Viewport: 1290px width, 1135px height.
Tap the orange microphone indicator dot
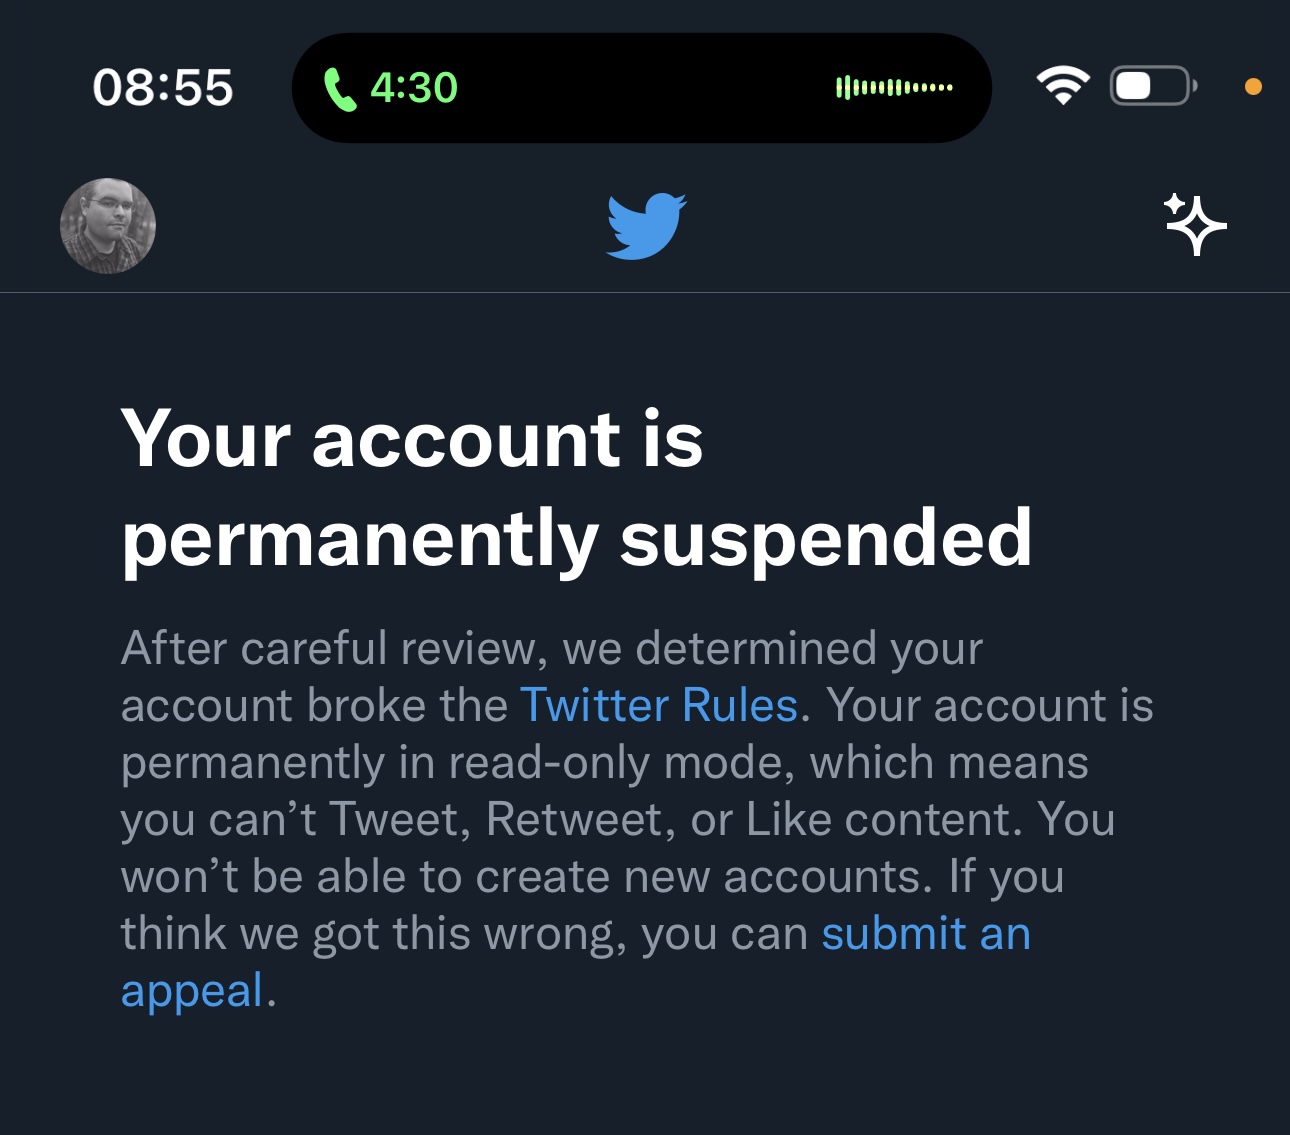(1253, 87)
